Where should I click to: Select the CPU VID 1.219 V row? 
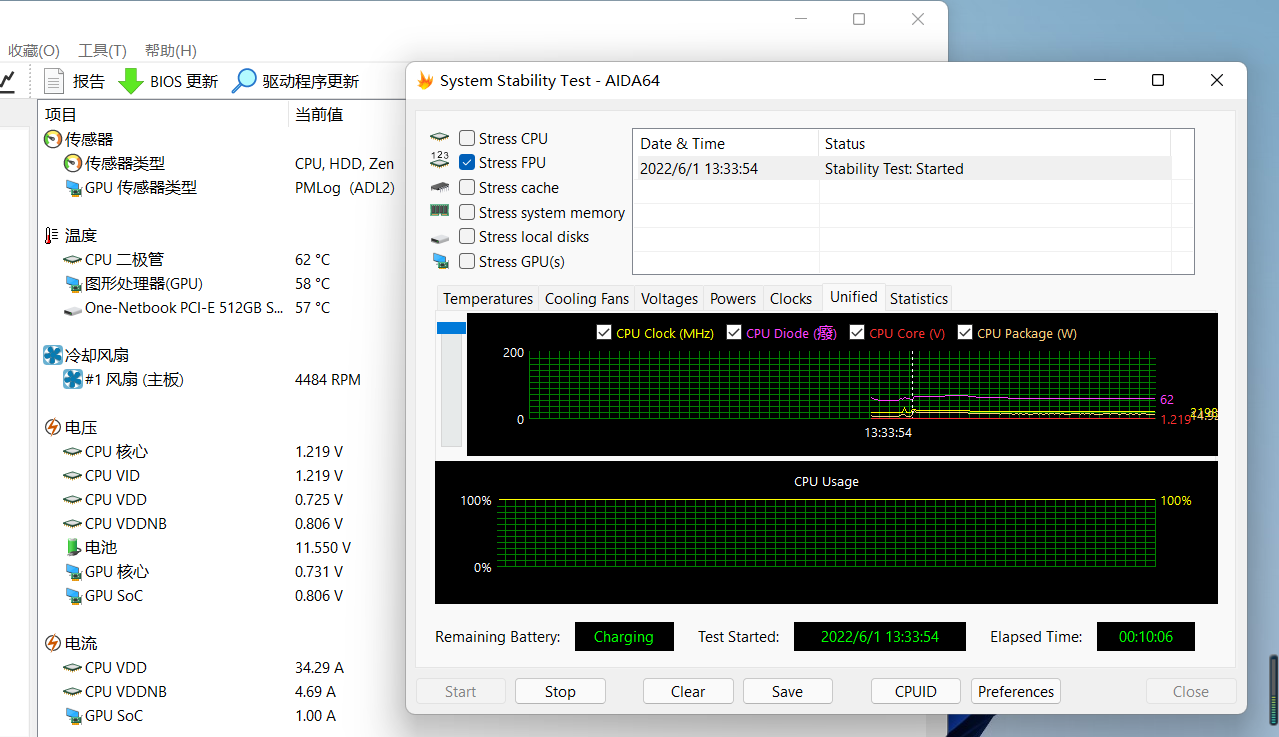221,475
